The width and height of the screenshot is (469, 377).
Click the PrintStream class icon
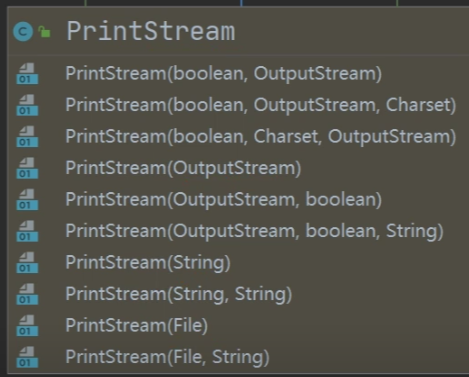click(x=23, y=32)
